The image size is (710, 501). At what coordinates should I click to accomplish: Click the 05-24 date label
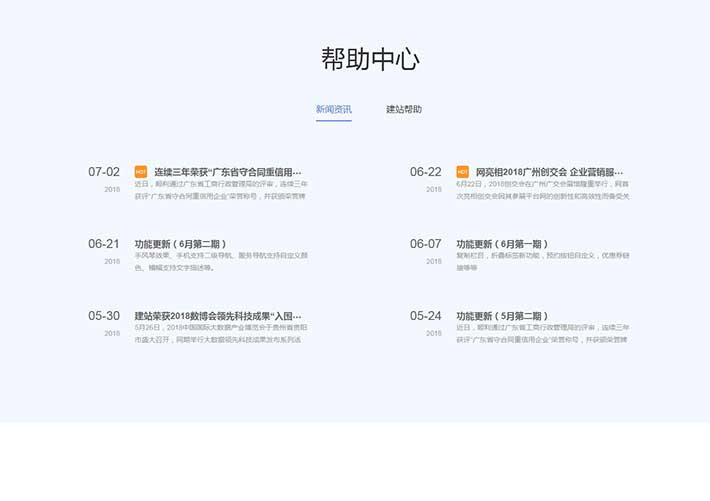pyautogui.click(x=425, y=316)
